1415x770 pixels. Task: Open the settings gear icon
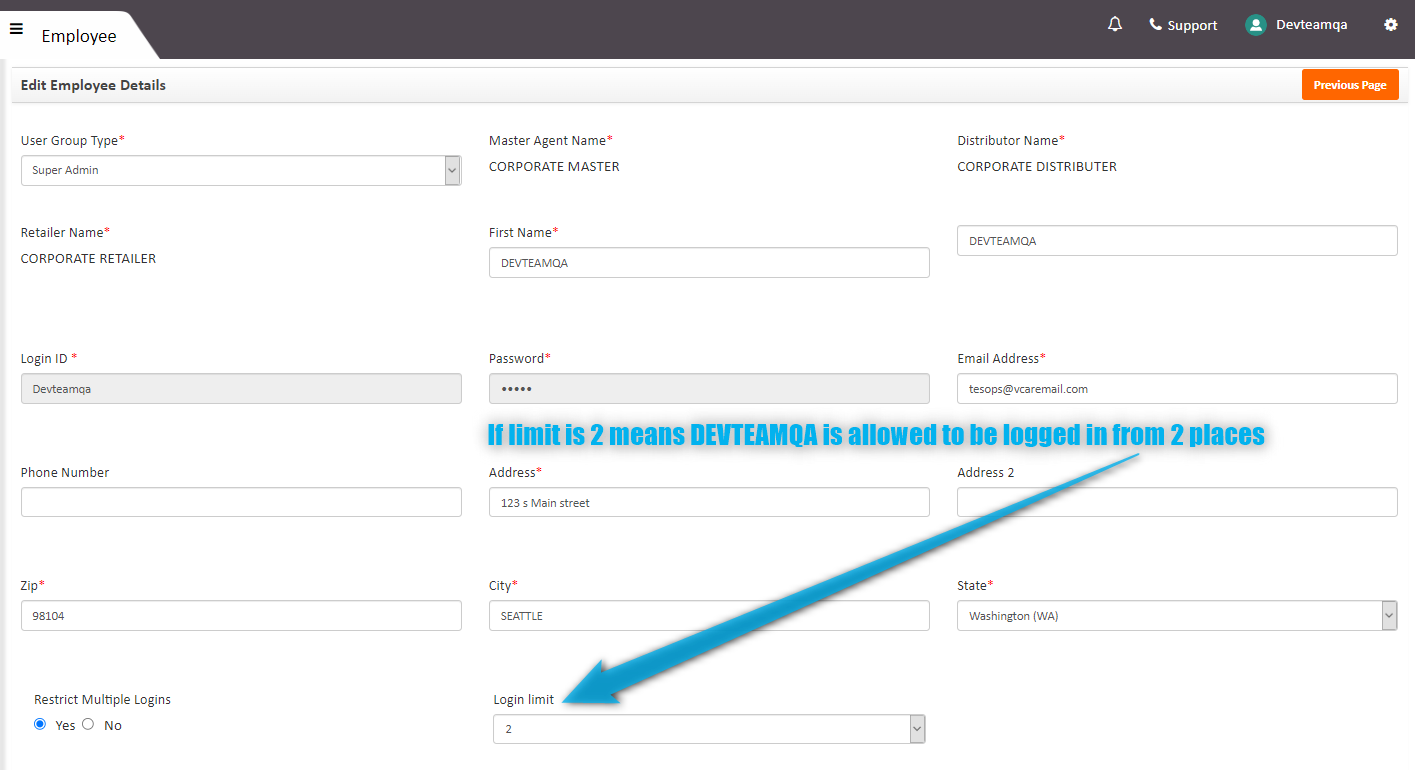coord(1390,25)
